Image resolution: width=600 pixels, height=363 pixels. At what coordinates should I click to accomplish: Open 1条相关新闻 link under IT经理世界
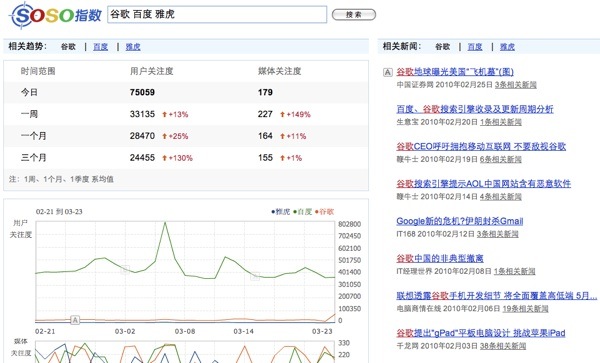[515, 271]
